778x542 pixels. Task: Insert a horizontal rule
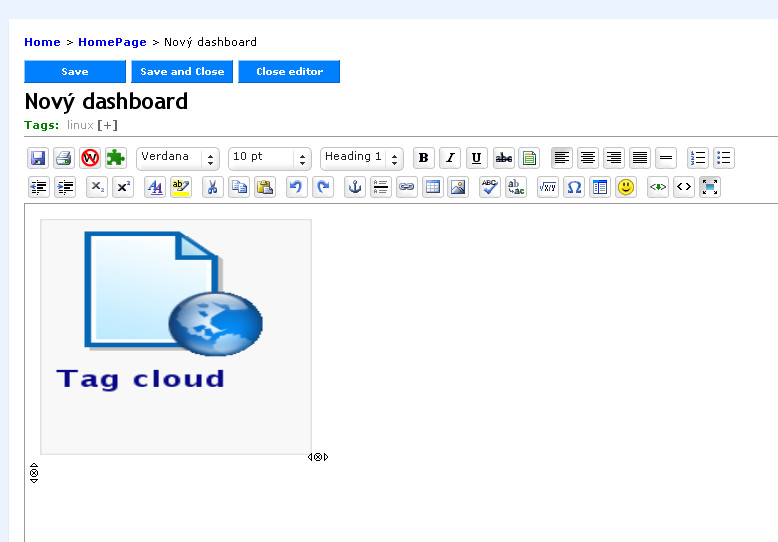pos(666,158)
